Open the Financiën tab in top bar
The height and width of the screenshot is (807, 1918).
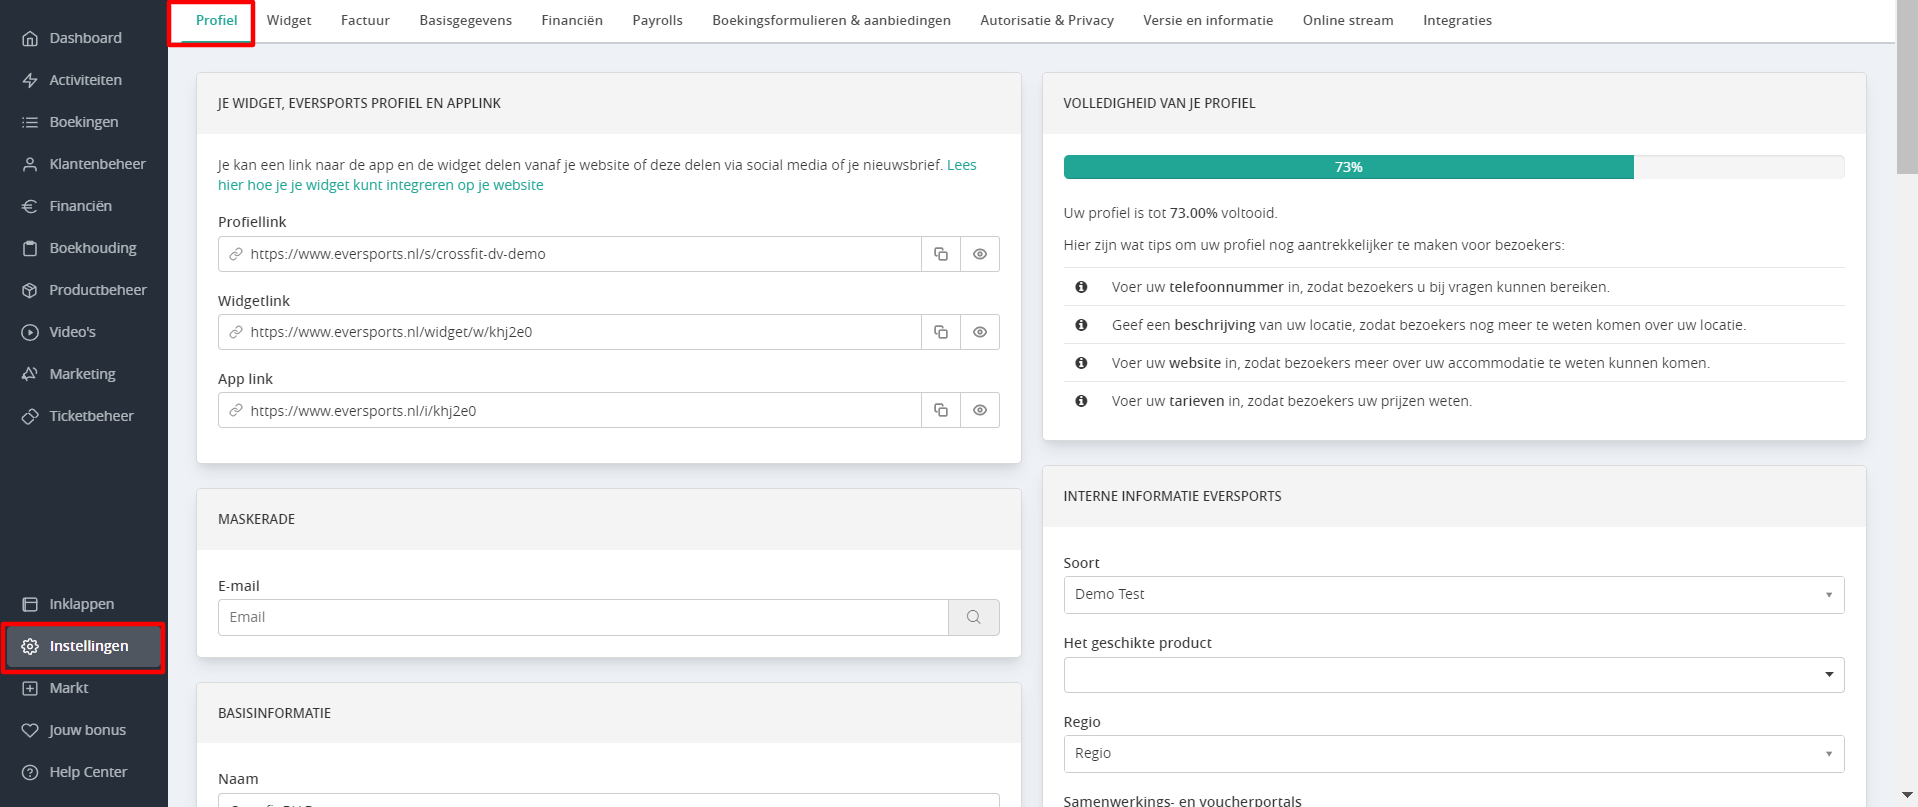click(x=572, y=20)
